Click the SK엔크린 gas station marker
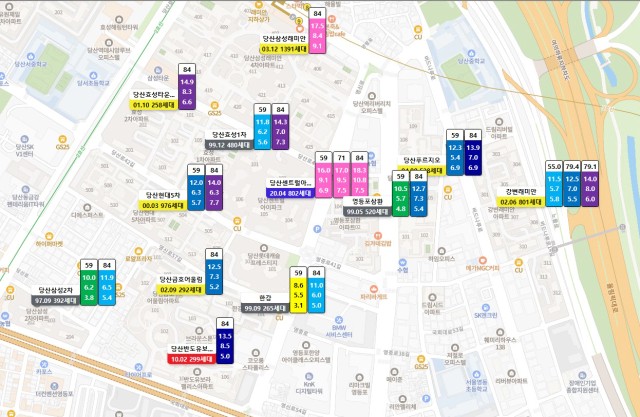This screenshot has width=640, height=417. click(x=485, y=308)
